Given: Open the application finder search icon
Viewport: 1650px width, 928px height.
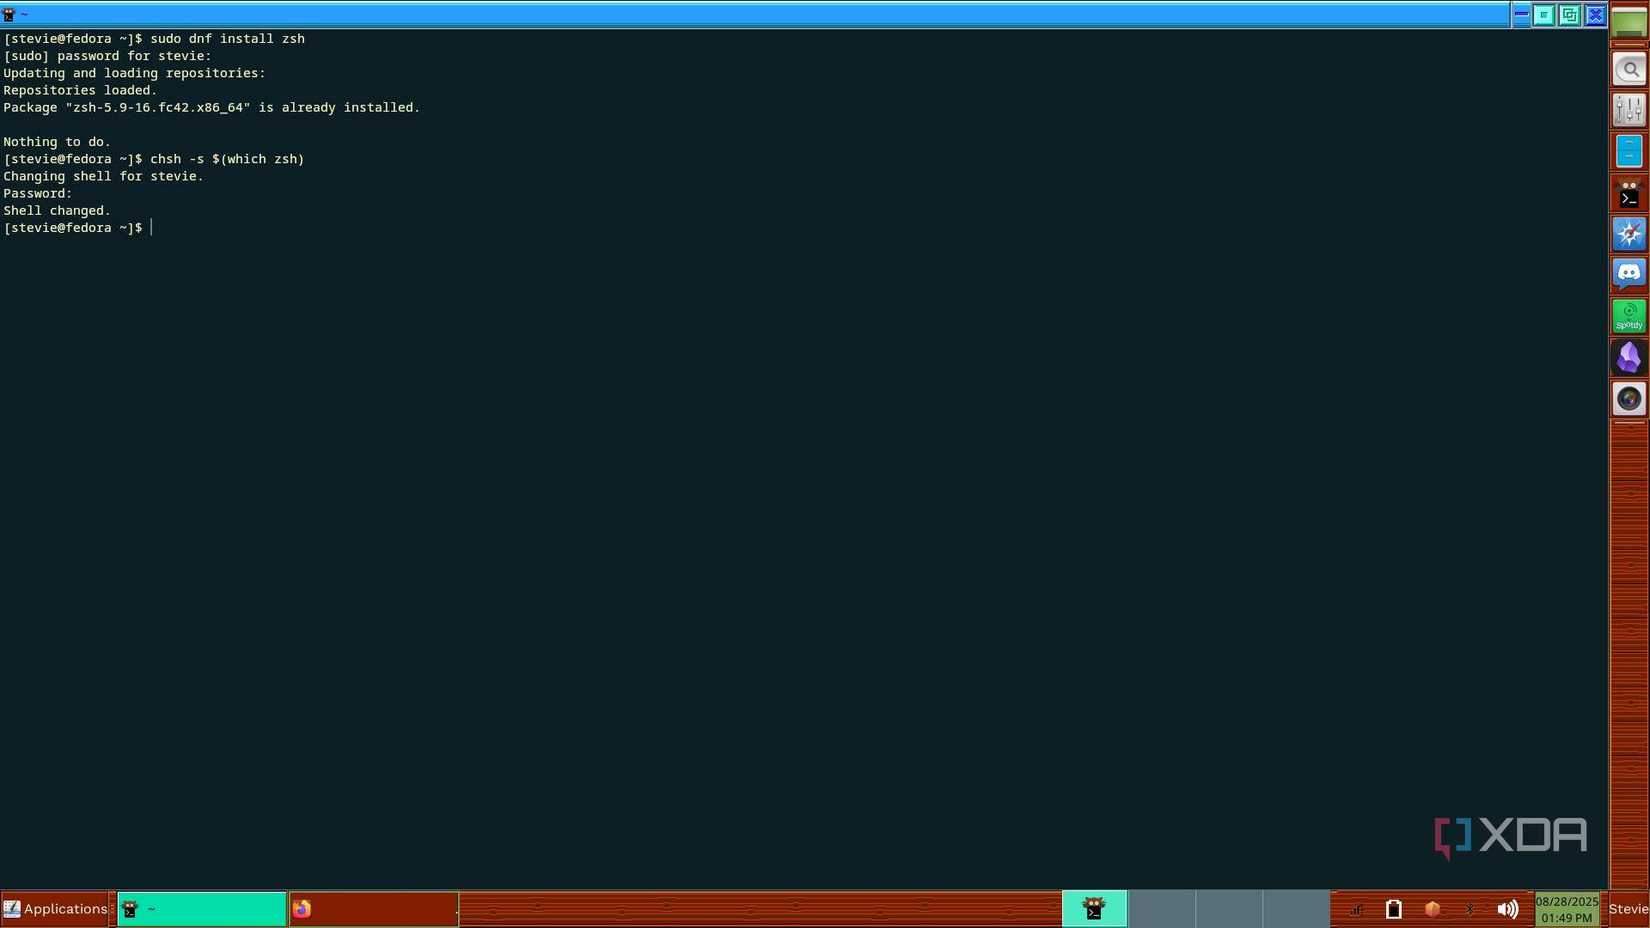Looking at the screenshot, I should tap(1628, 68).
